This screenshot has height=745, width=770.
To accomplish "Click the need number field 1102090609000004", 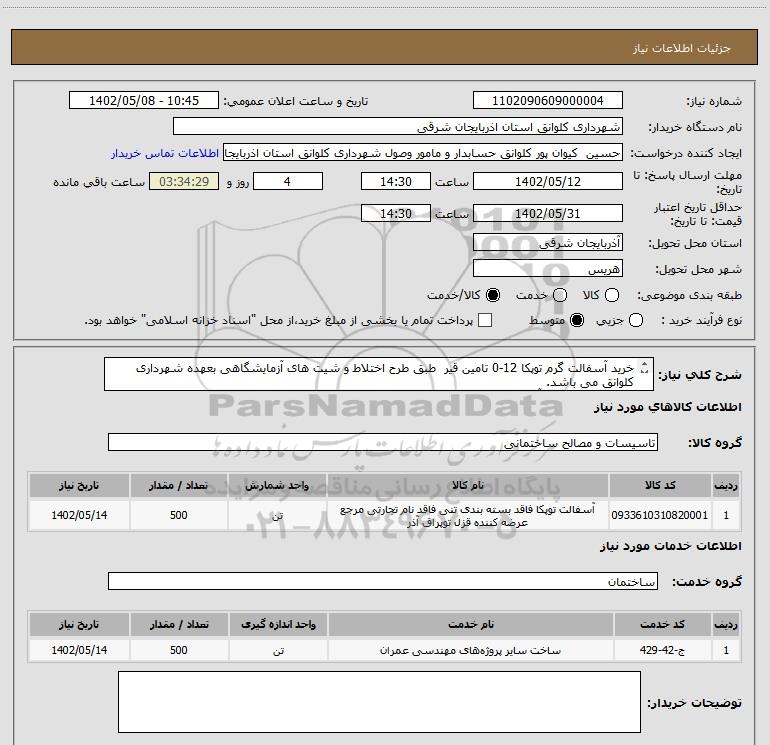I will coord(548,100).
